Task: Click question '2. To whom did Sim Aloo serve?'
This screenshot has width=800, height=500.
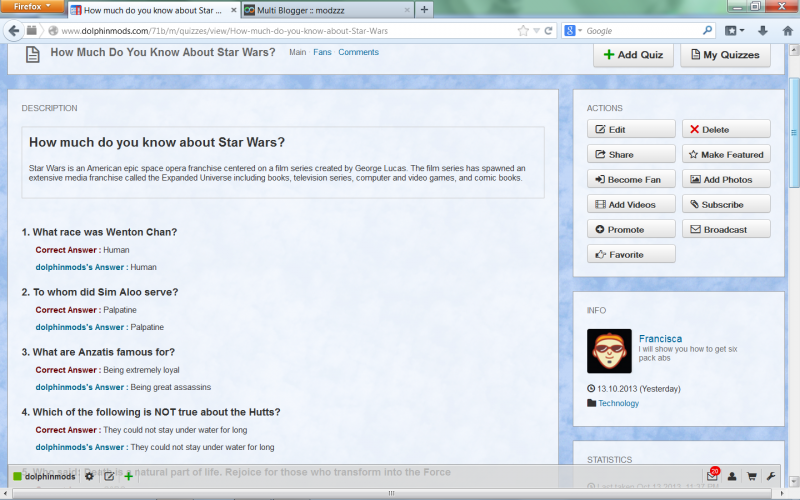Action: [x=100, y=292]
